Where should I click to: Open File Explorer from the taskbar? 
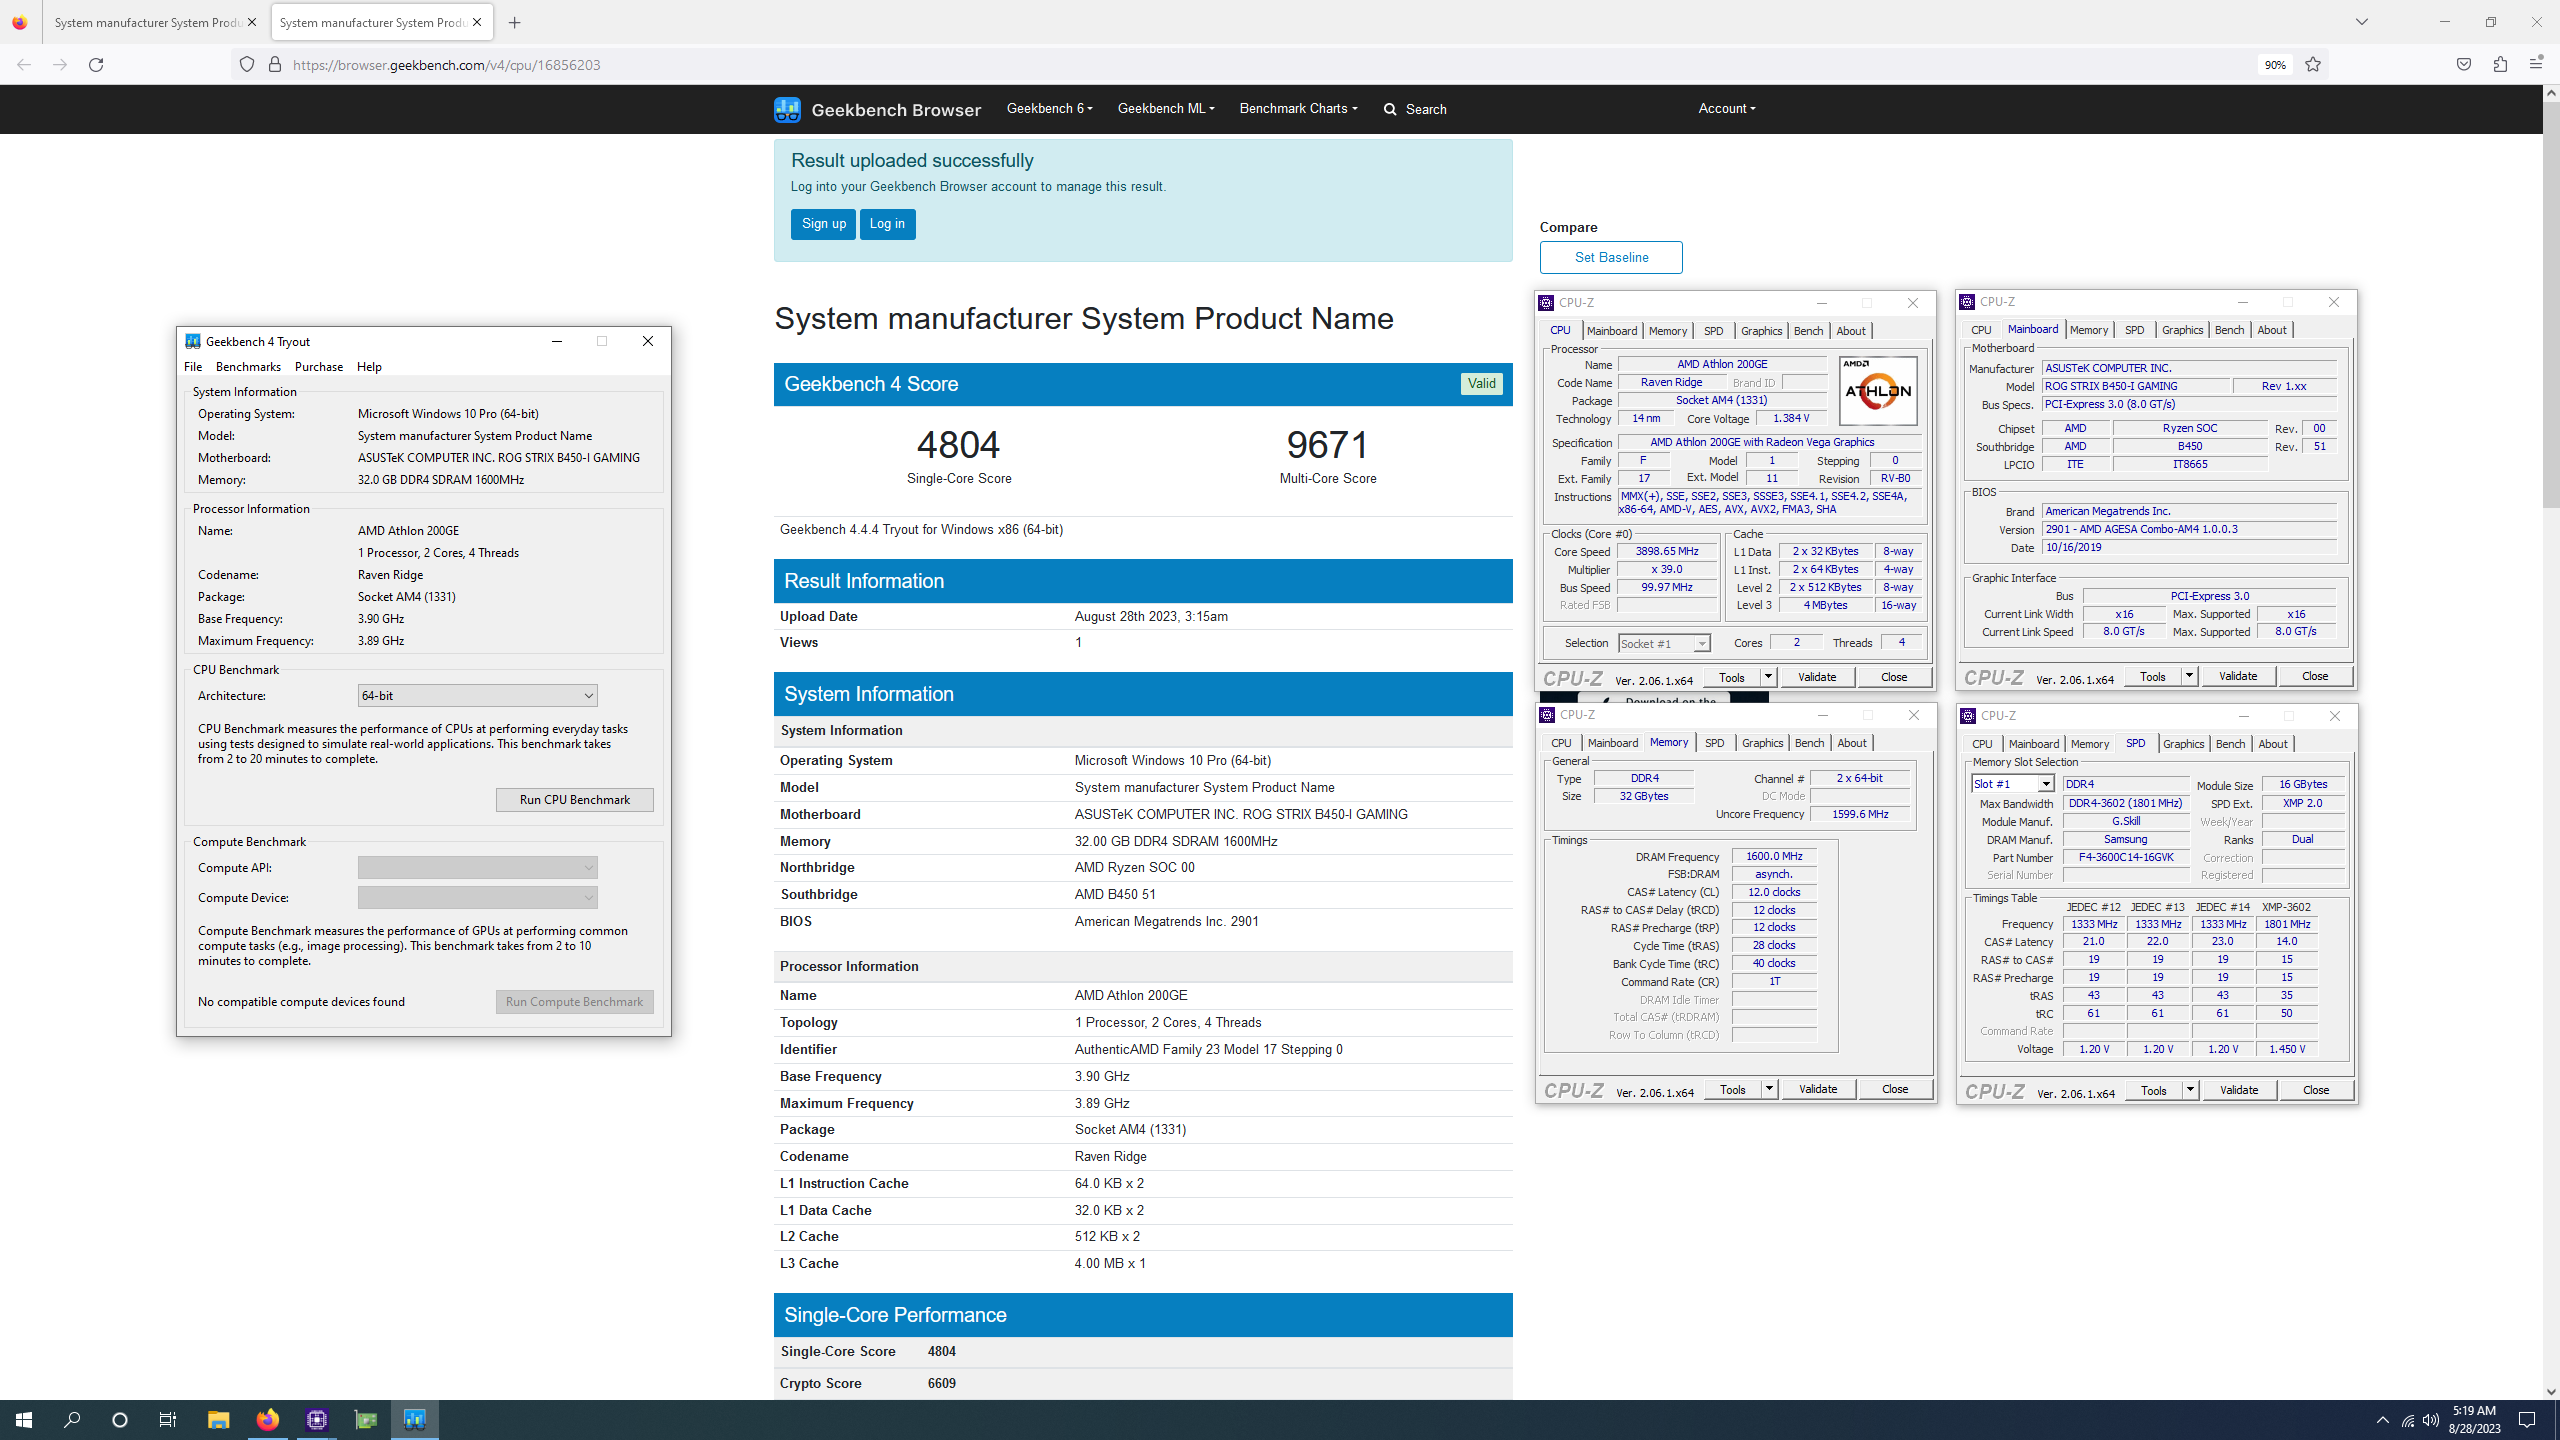218,1420
